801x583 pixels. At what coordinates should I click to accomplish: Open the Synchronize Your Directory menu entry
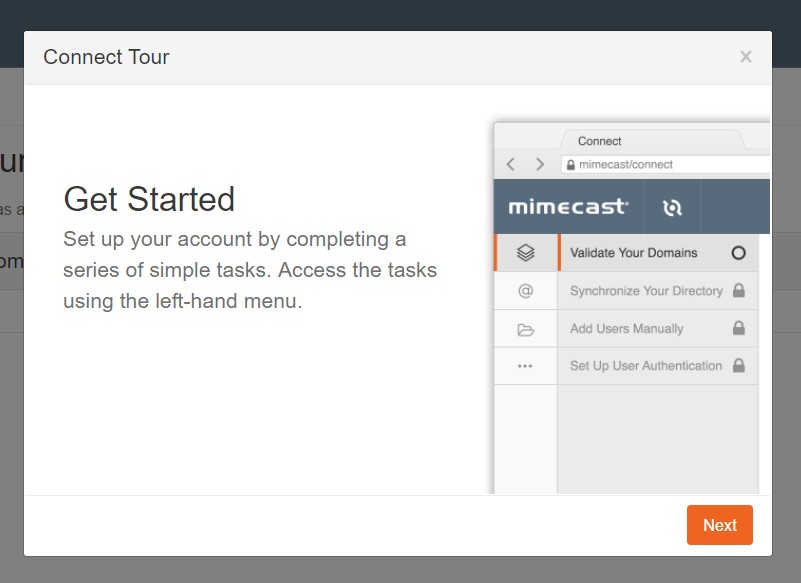648,290
